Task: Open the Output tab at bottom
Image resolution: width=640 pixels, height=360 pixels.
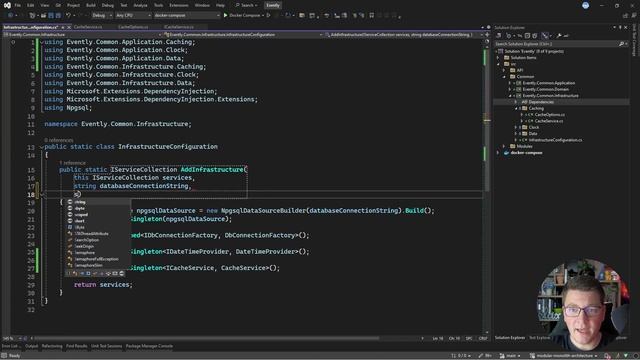Action: [x=31, y=346]
